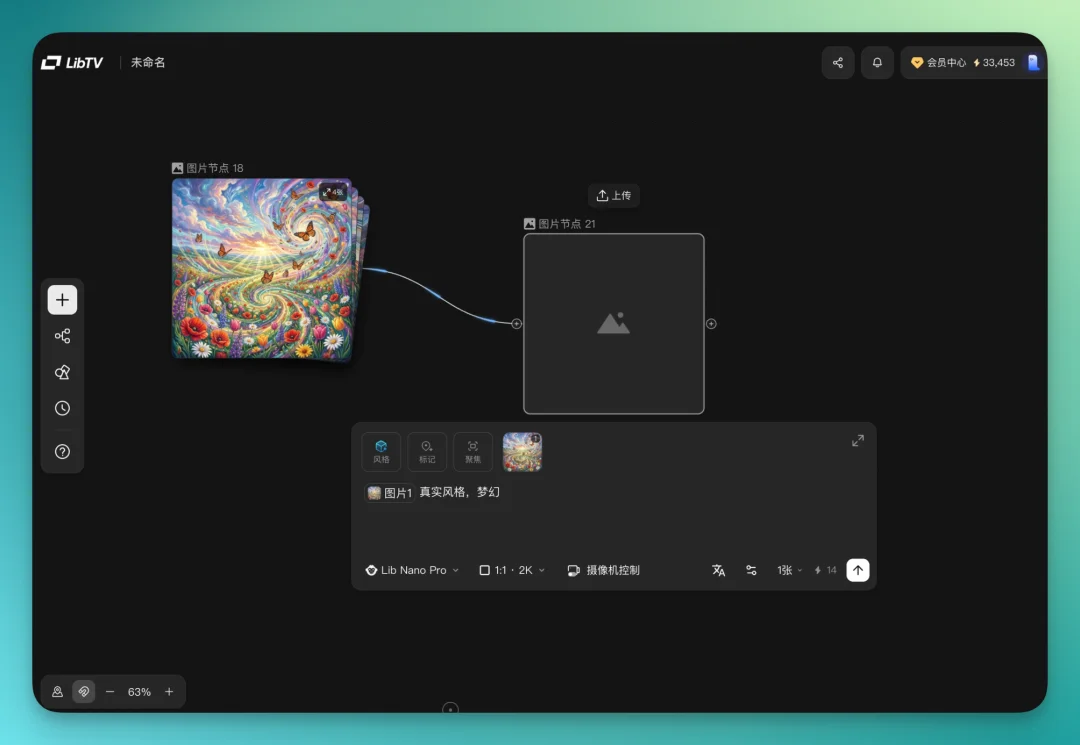Click the image thumbnail in the prompt panel
Screen dimensions: 1080x745
523,452
